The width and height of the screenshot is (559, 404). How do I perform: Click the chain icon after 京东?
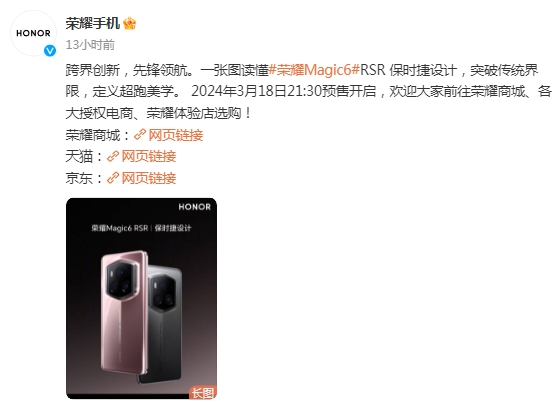point(113,178)
